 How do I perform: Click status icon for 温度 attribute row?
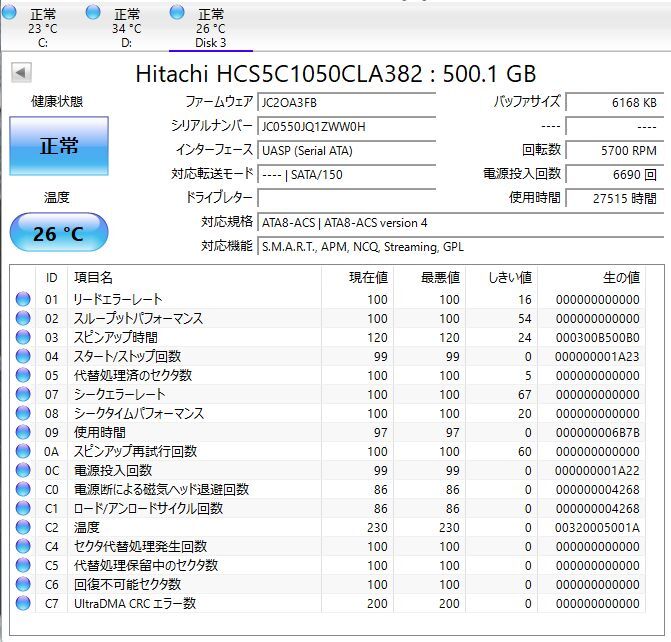23,527
